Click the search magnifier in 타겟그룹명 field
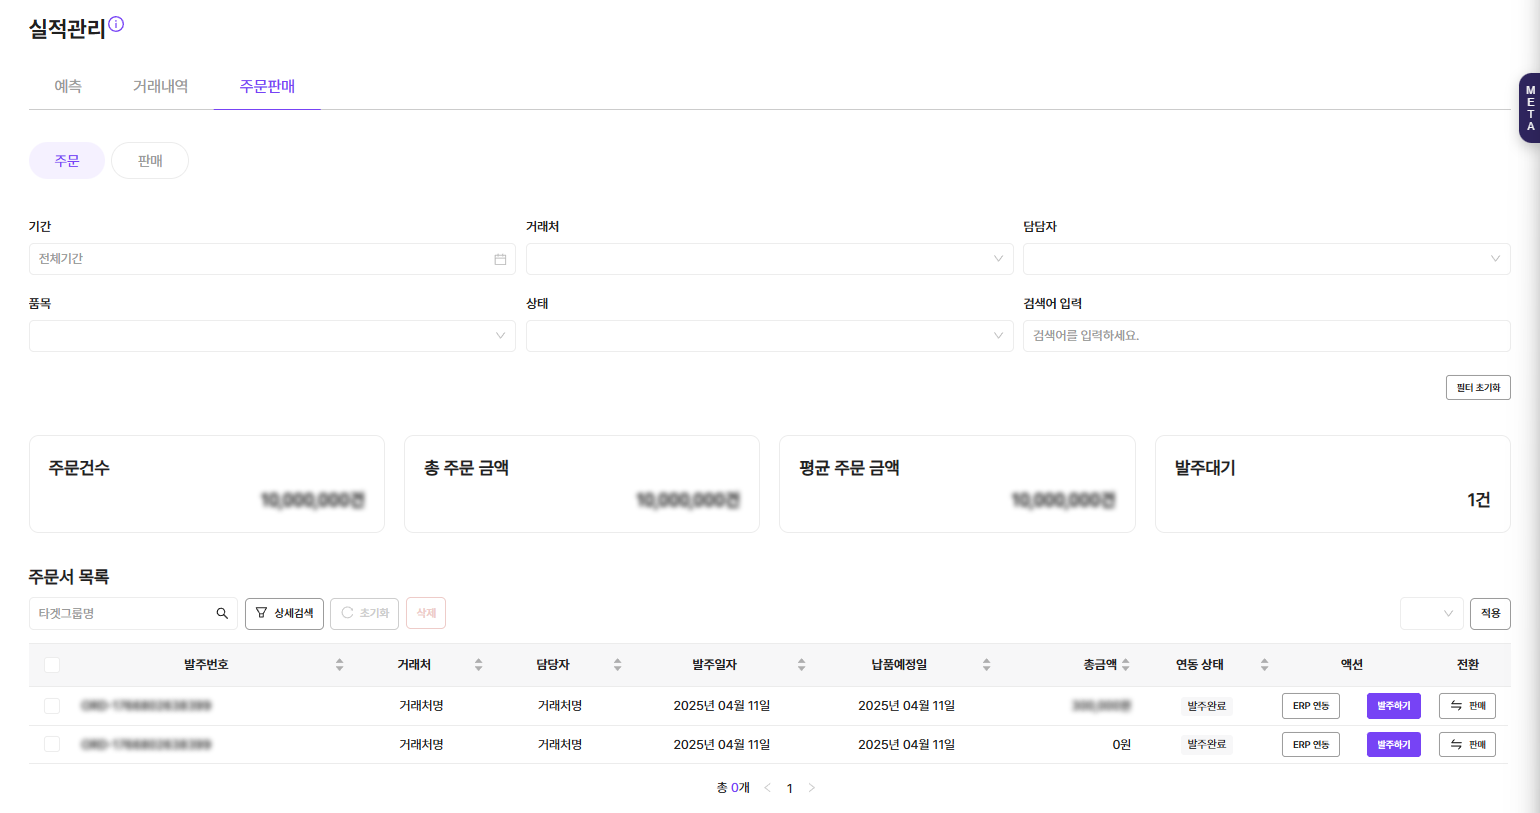Viewport: 1540px width, 813px height. click(x=222, y=613)
